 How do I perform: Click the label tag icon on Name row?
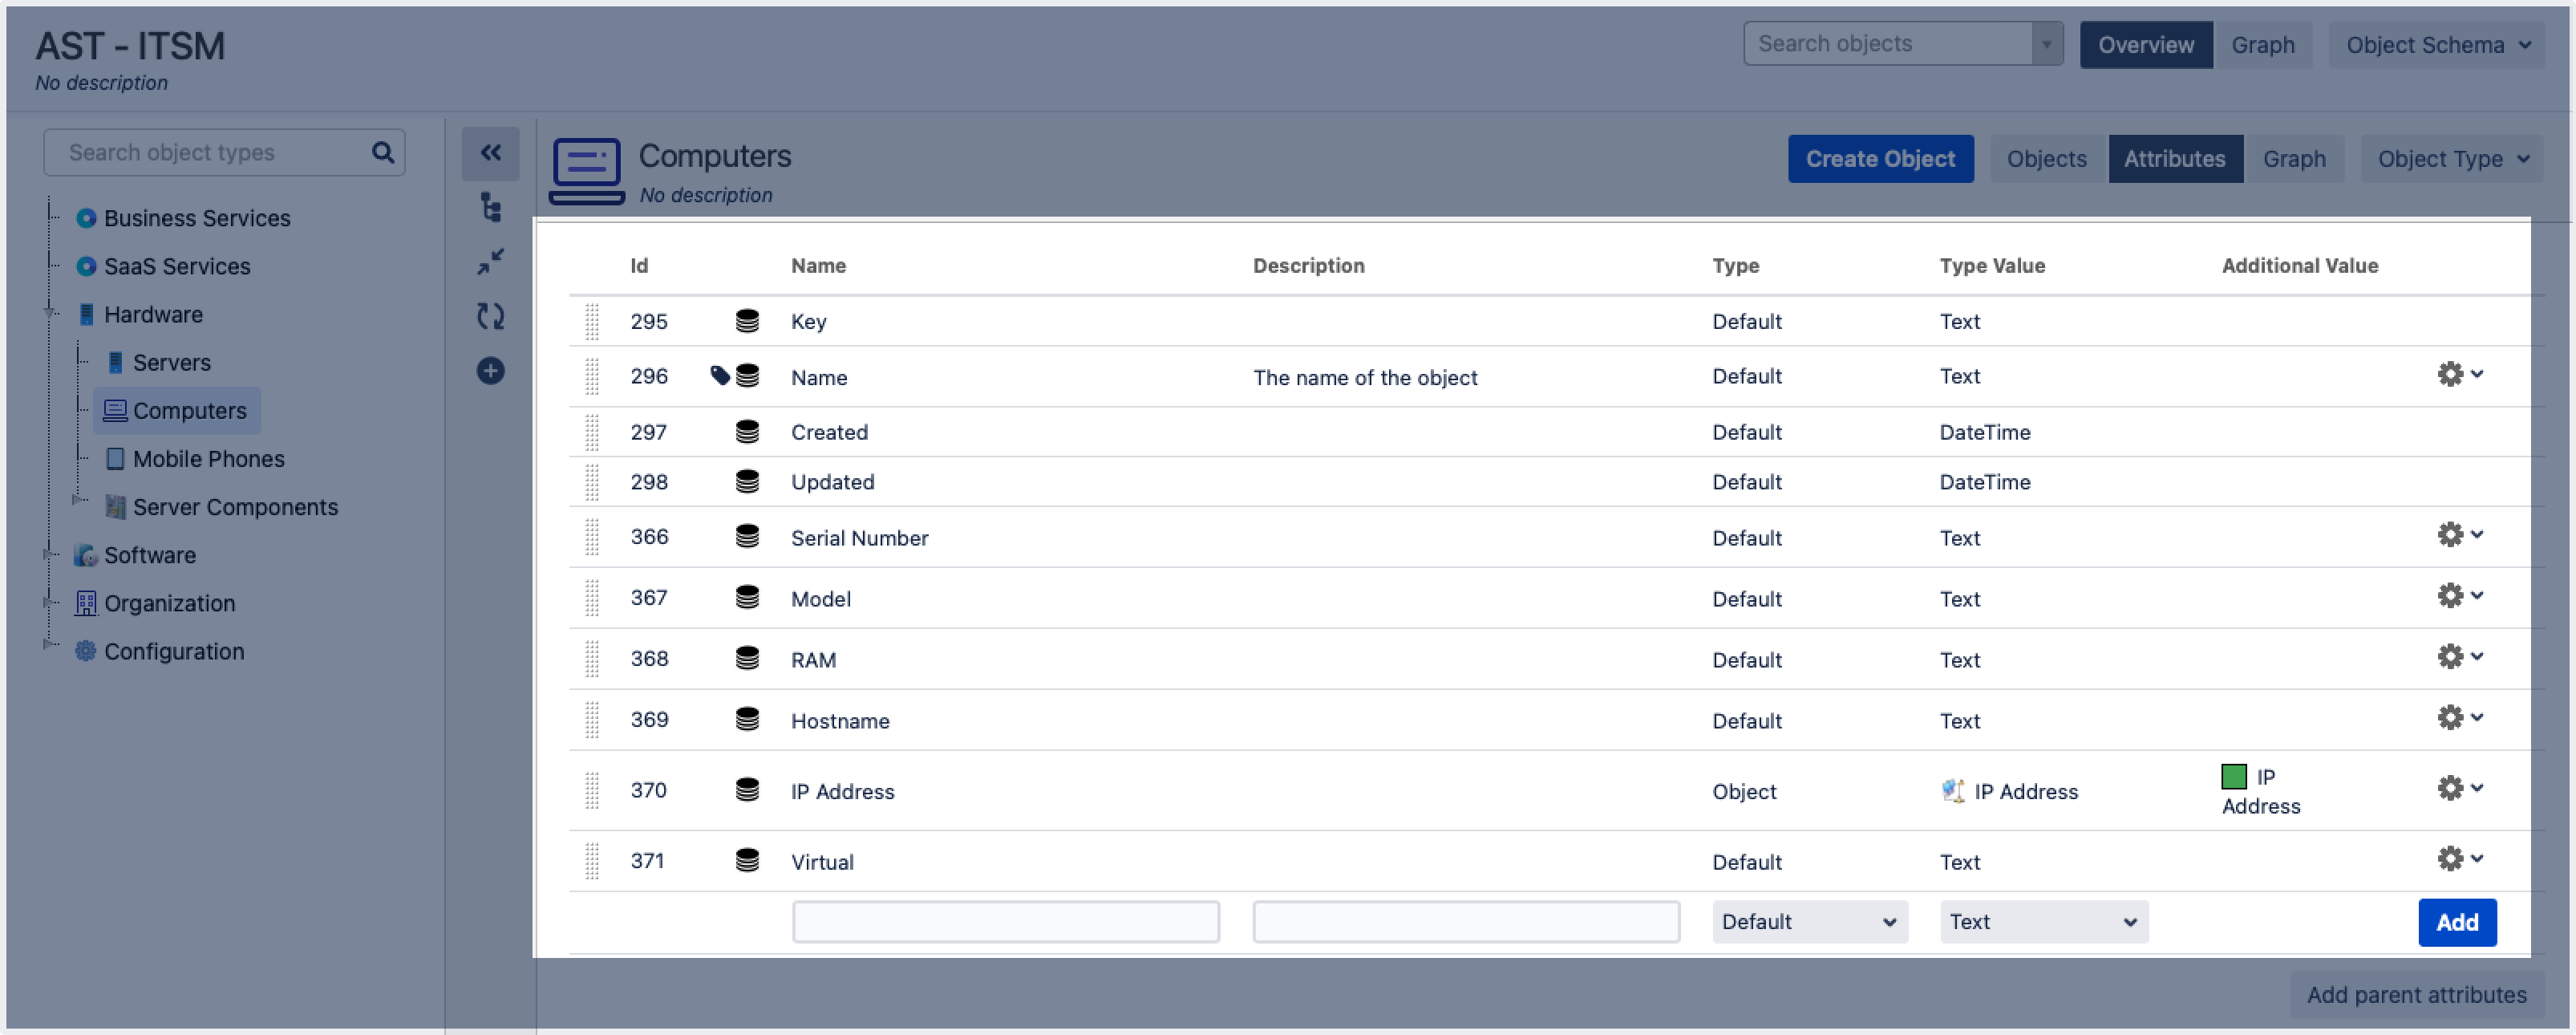[719, 376]
